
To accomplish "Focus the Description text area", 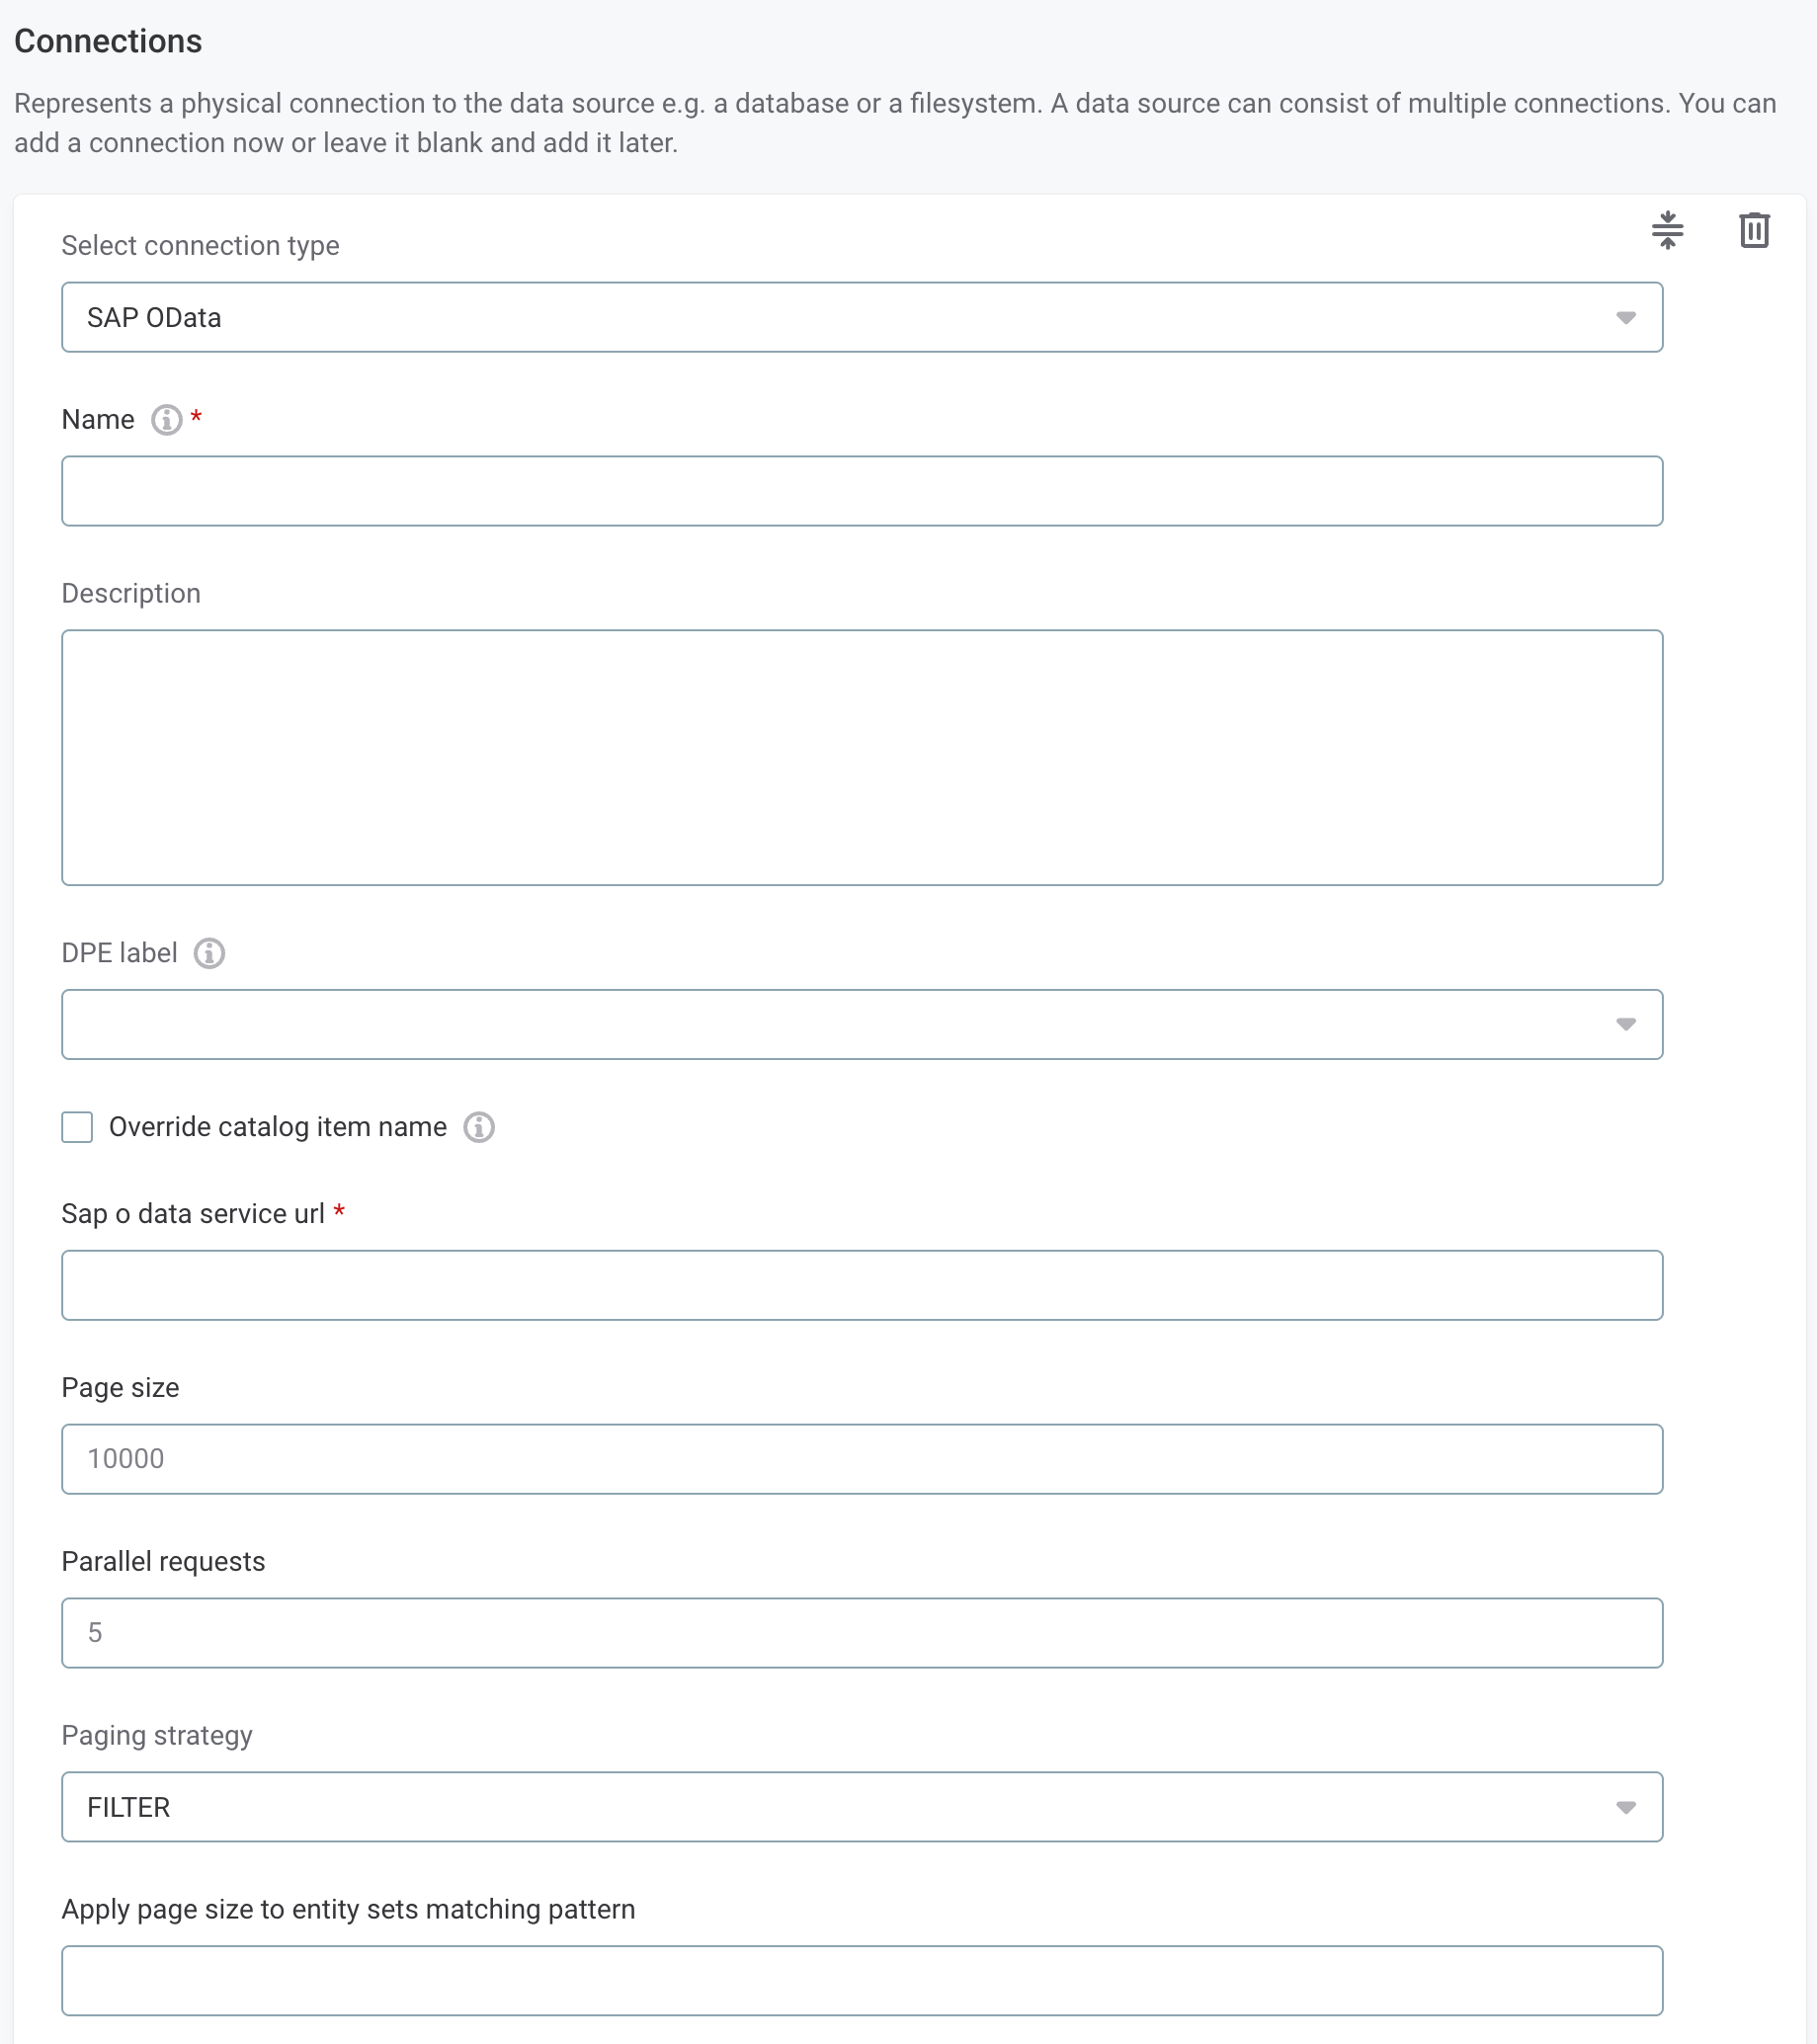I will click(862, 757).
